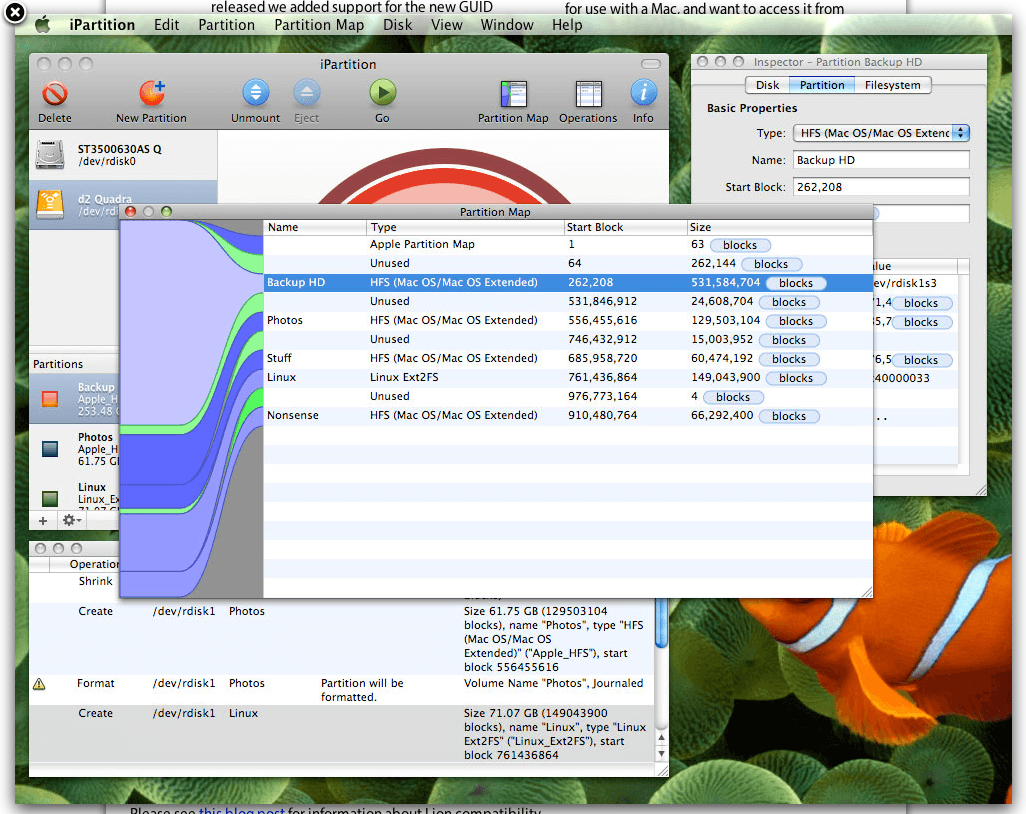Viewport: 1026px width, 814px height.
Task: Open blocks unit popup for Backup HD row
Action: pos(796,283)
